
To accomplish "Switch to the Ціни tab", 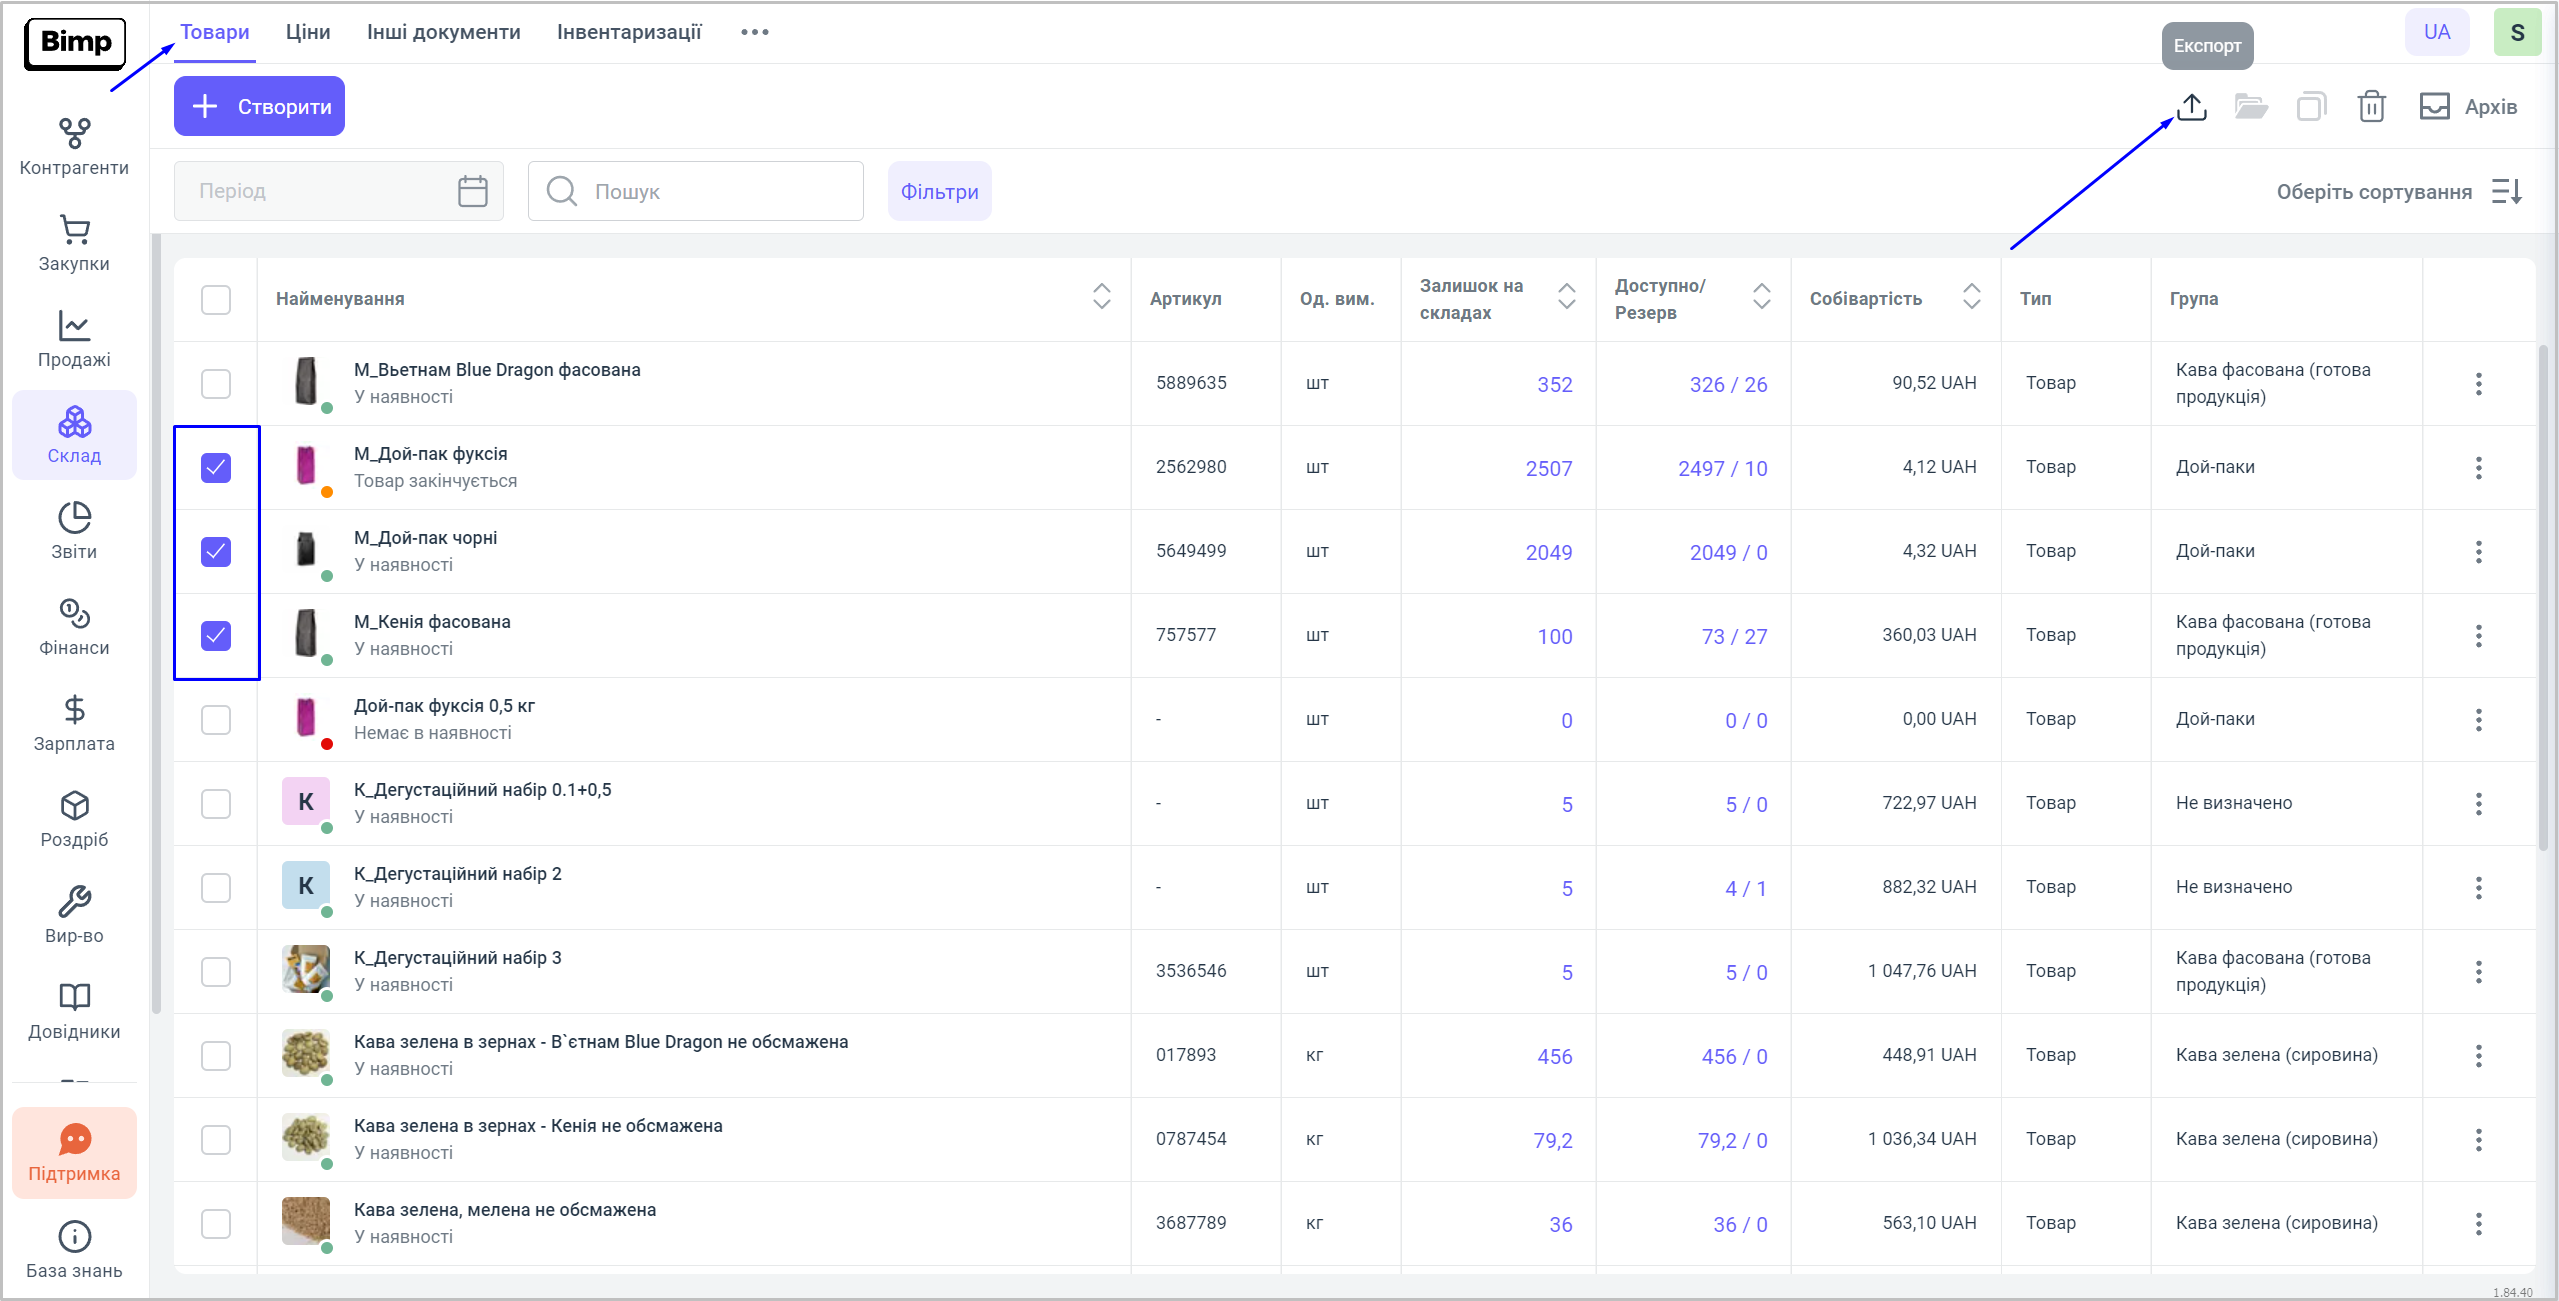I will [307, 32].
